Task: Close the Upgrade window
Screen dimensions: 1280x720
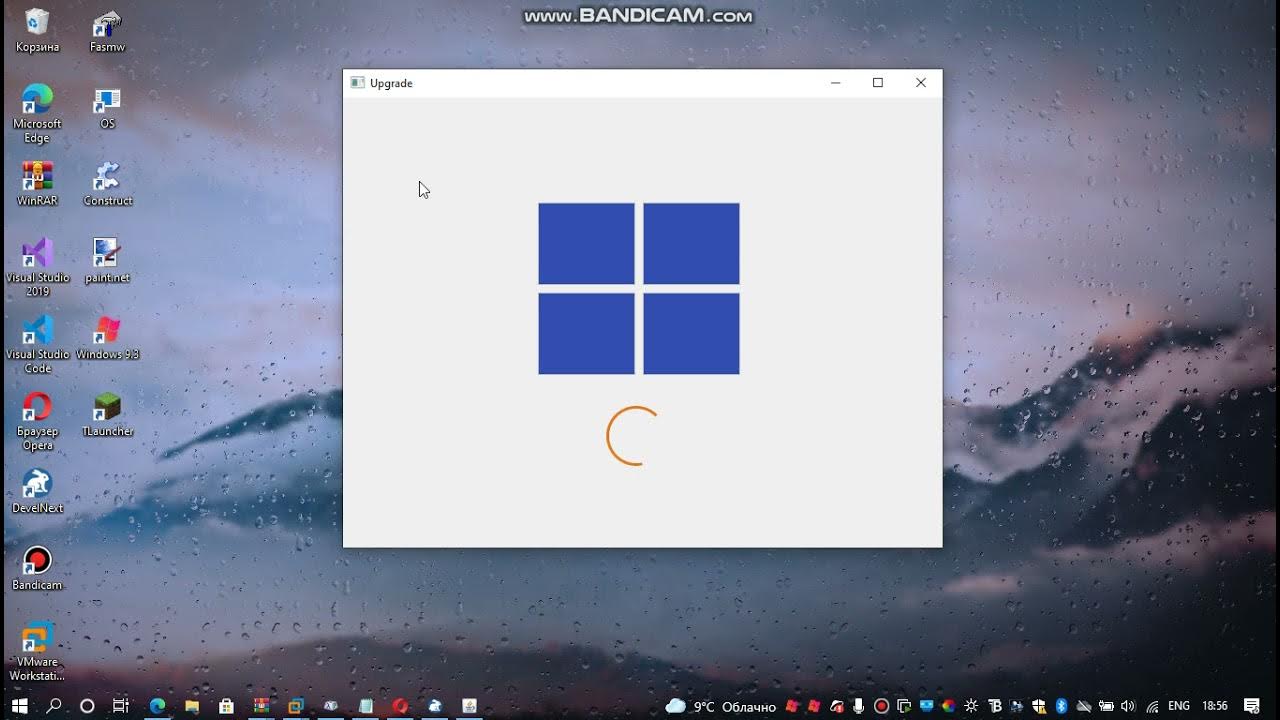Action: 921,83
